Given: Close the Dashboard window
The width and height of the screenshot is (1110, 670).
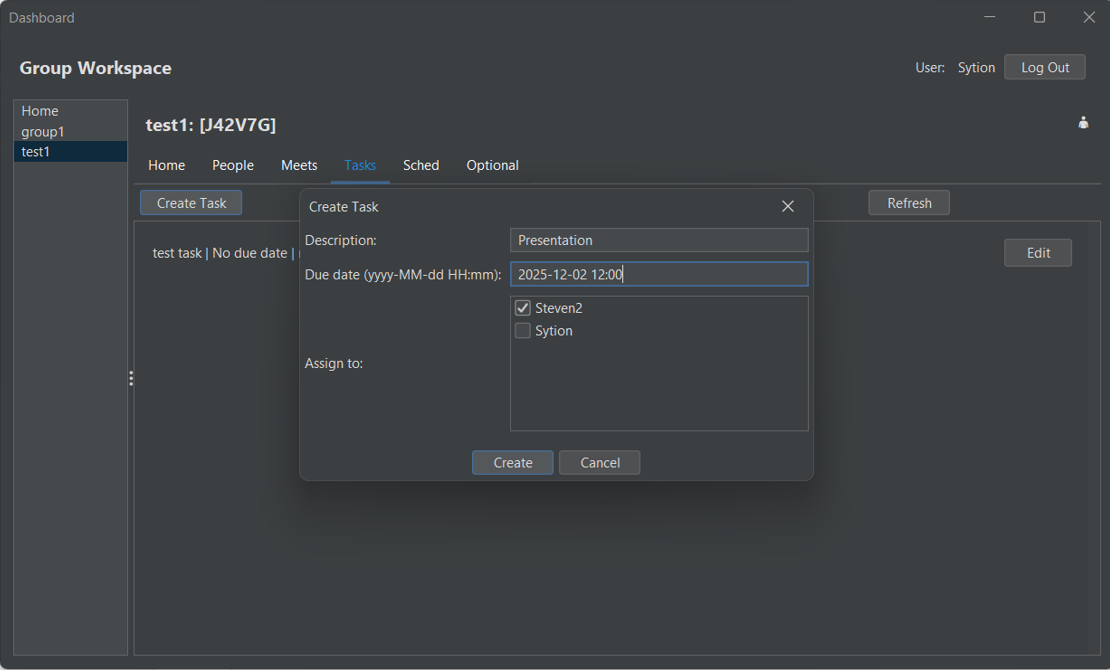Looking at the screenshot, I should [x=1089, y=17].
